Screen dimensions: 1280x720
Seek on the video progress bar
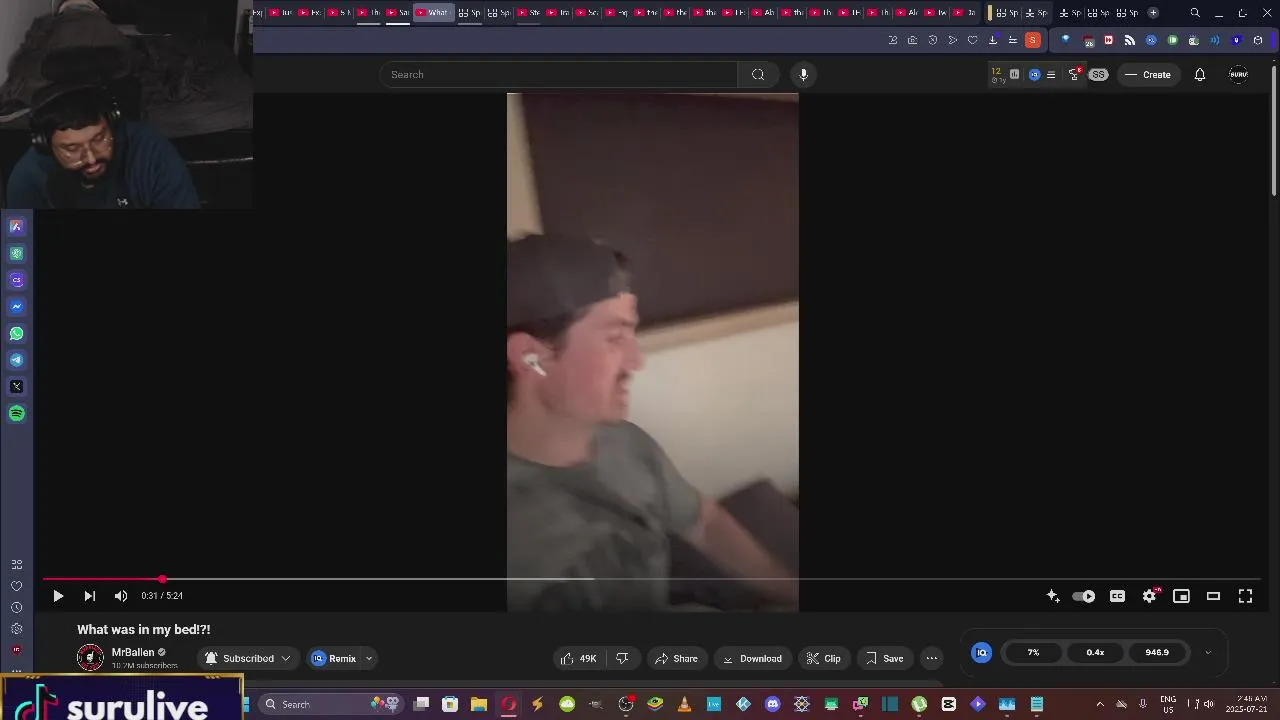(x=652, y=579)
